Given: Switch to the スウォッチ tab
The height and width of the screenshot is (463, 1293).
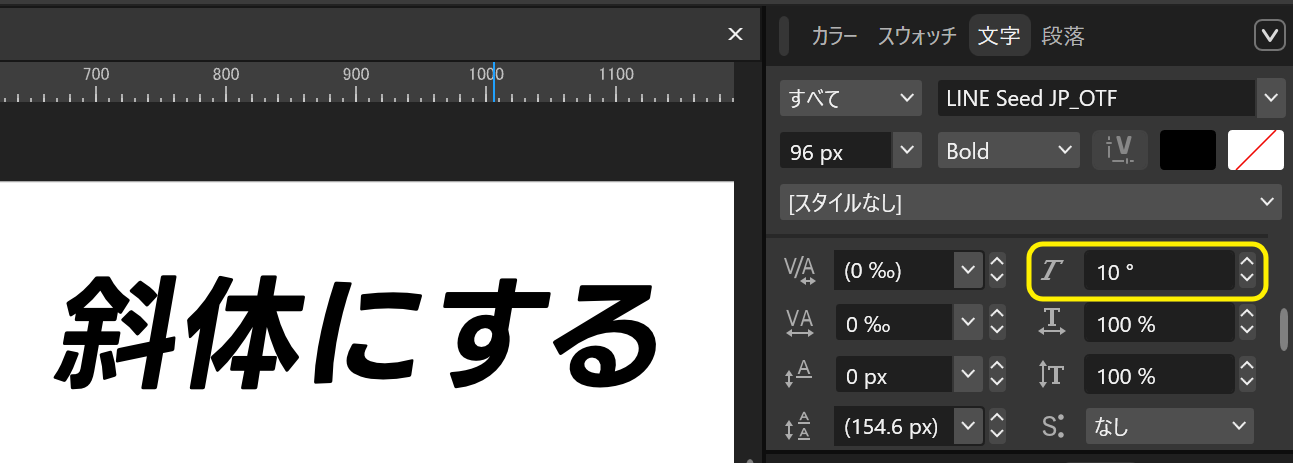Looking at the screenshot, I should (917, 37).
